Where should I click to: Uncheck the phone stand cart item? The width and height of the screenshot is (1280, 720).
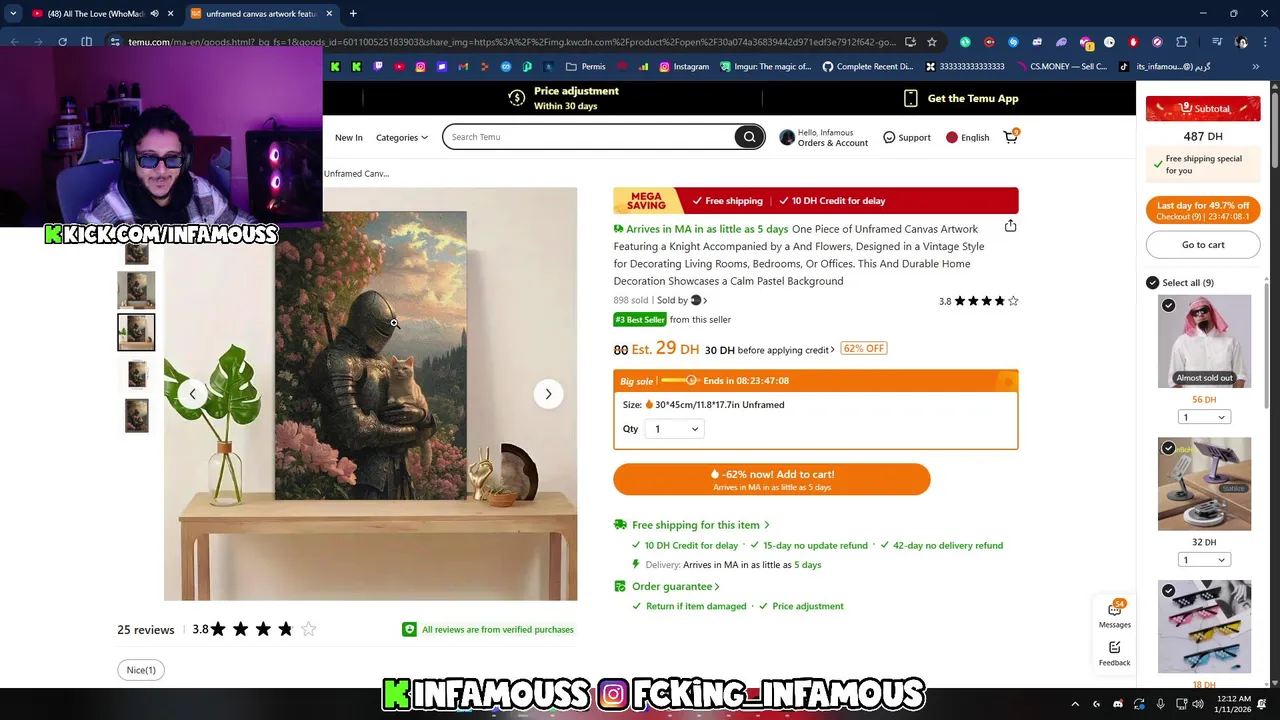tap(1168, 448)
